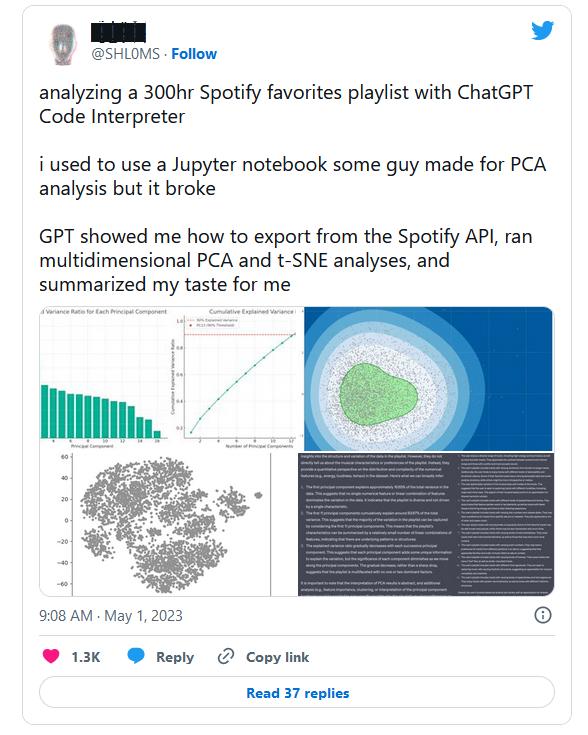Follow the @SHL0MS account
This screenshot has height=735, width=588.
tap(194, 54)
